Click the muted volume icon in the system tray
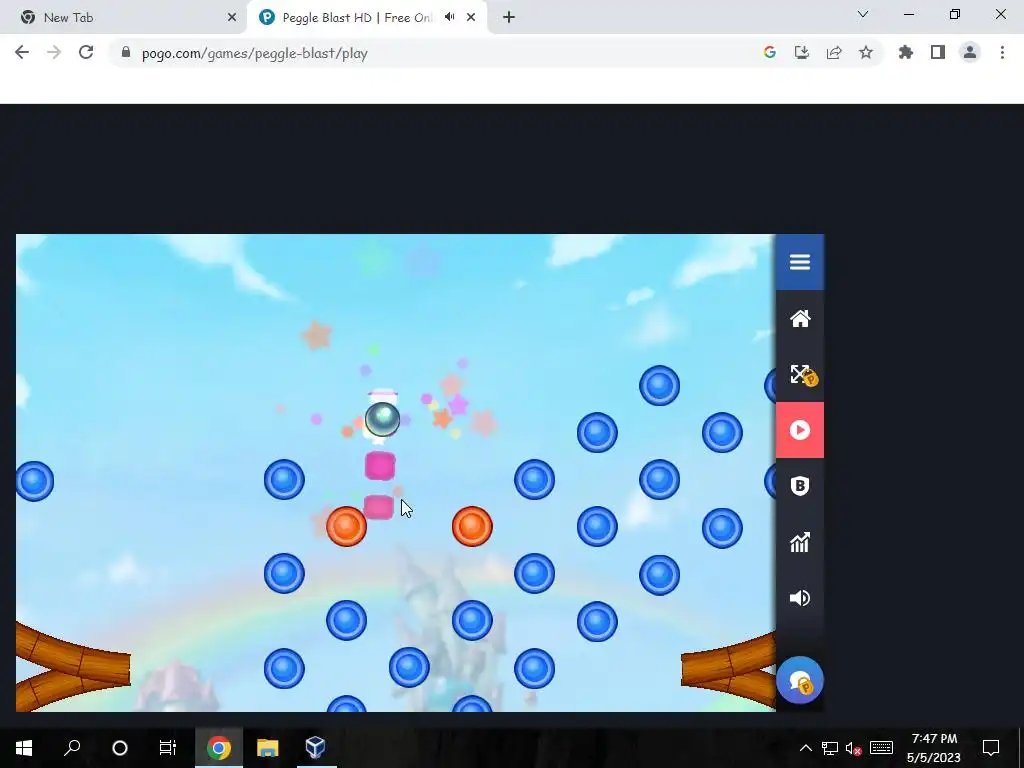Image resolution: width=1024 pixels, height=768 pixels. 853,748
